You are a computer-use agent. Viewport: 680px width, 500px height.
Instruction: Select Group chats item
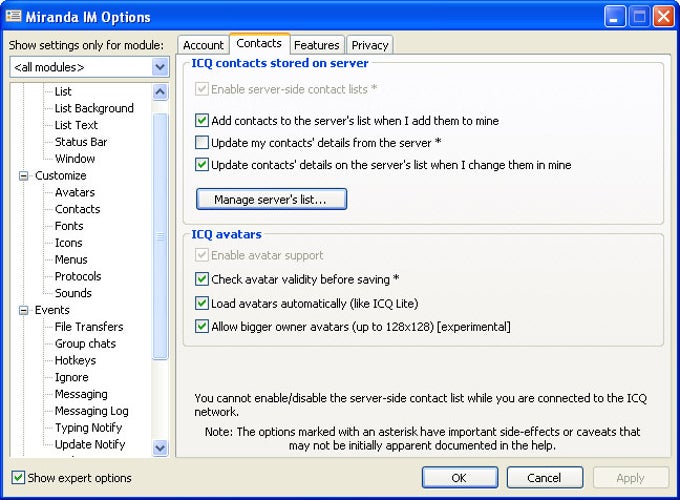(85, 343)
